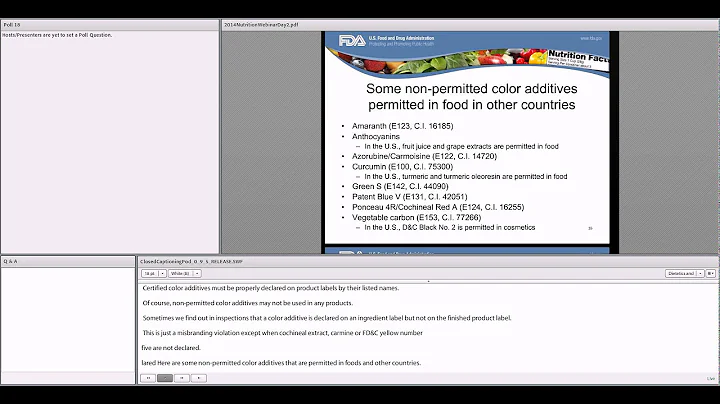Select the 2014NutritionWebinarDay2.pdf pod title

tap(261, 25)
